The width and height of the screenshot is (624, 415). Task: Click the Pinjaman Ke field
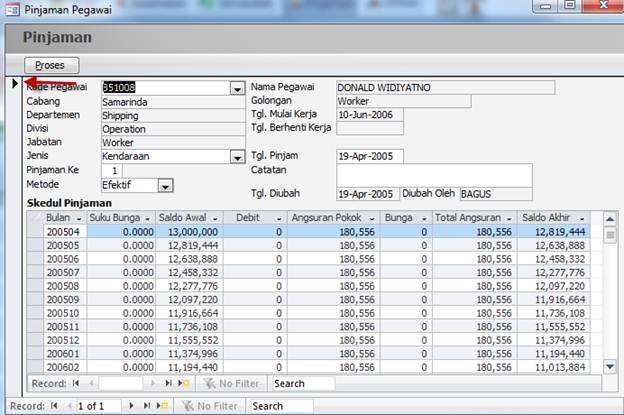pyautogui.click(x=112, y=171)
